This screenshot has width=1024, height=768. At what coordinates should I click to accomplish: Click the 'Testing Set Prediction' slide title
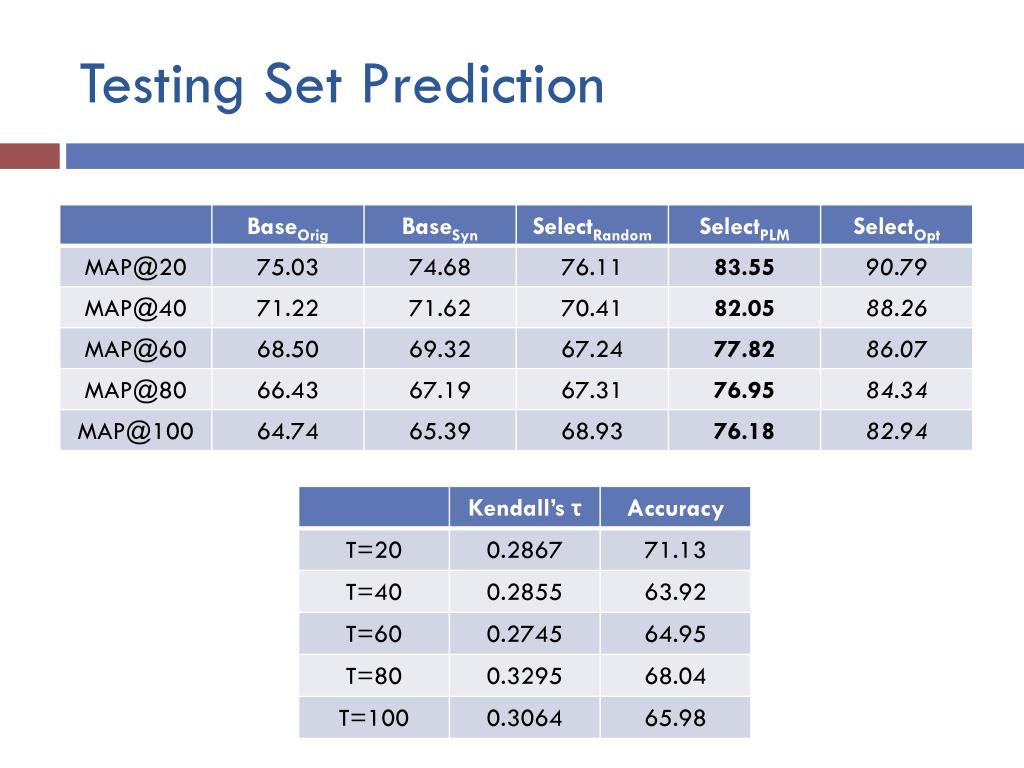[342, 84]
